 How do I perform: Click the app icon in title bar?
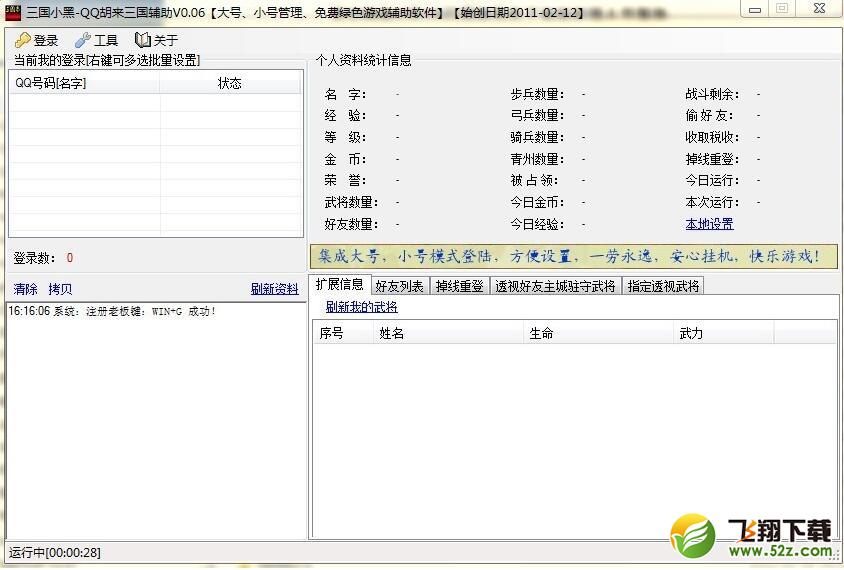(12, 11)
